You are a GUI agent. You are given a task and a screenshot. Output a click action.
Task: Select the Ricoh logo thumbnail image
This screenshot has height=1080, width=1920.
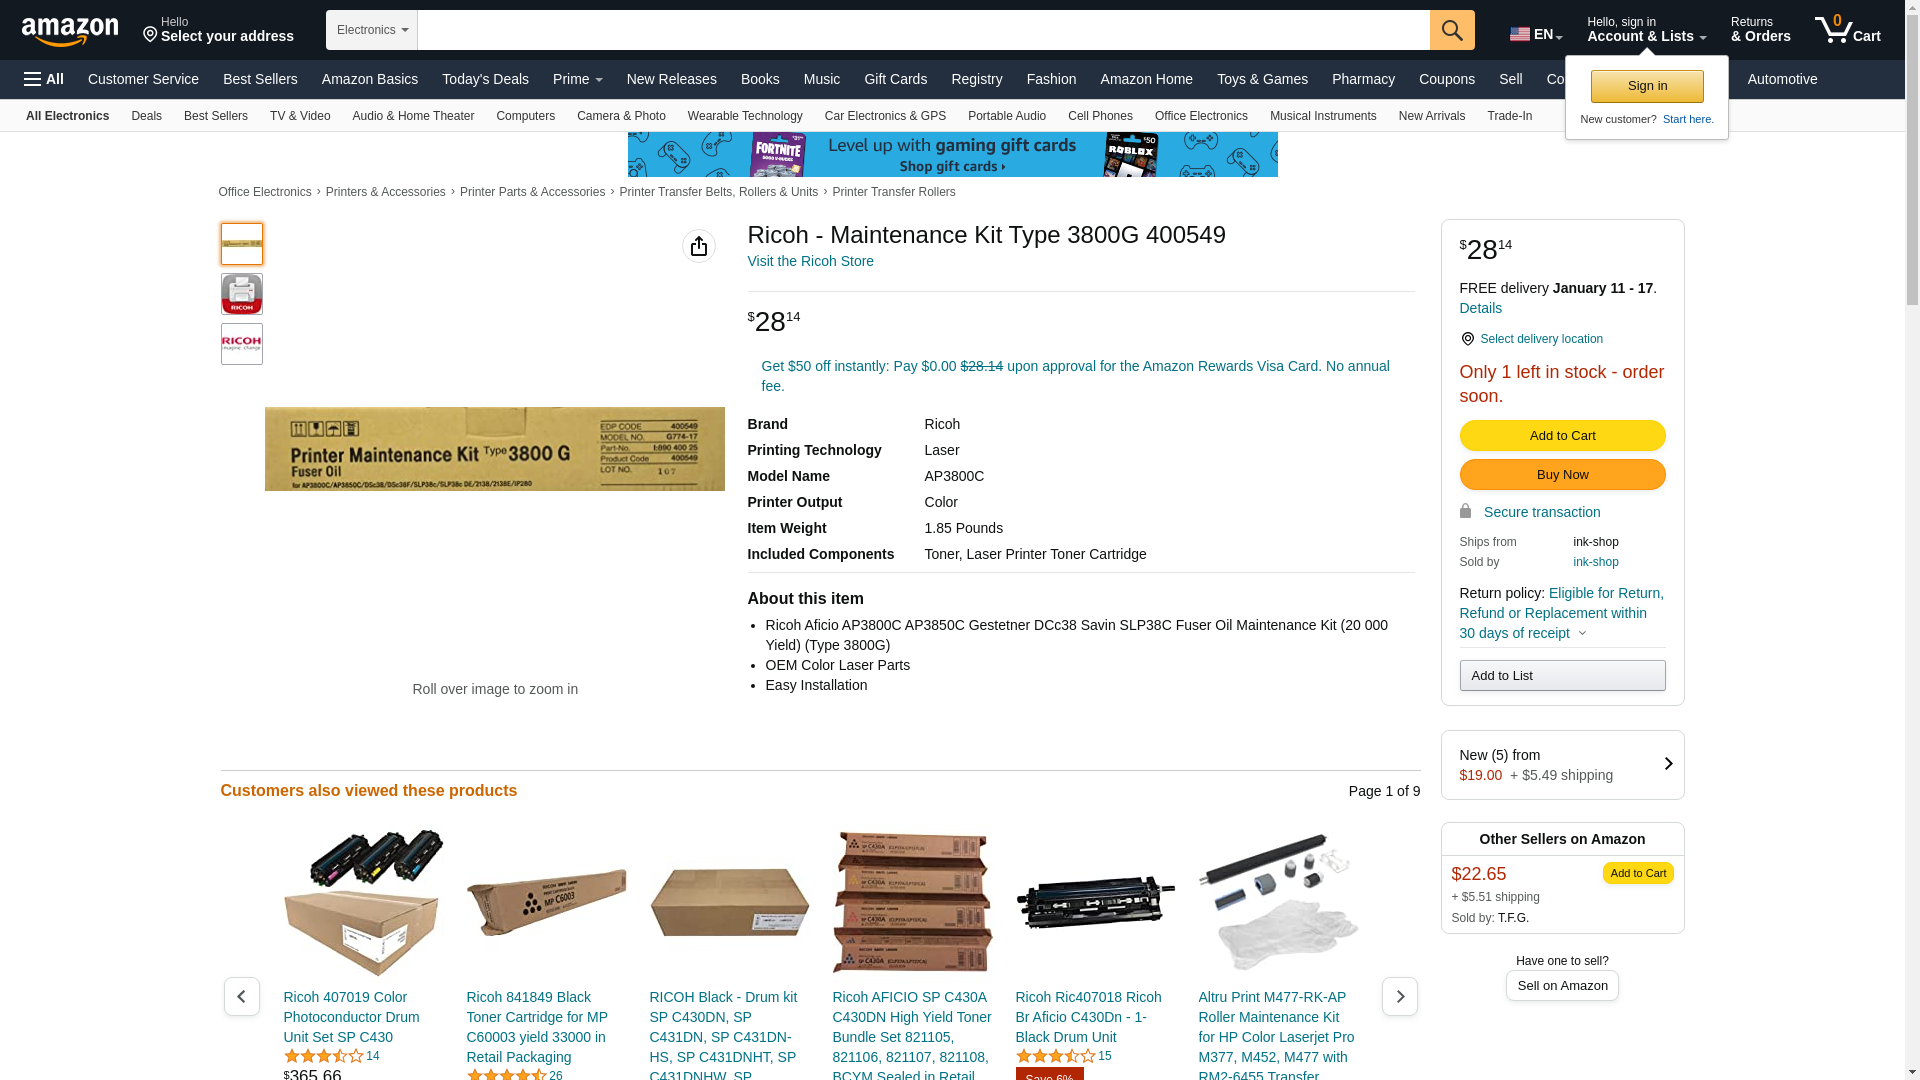coord(242,344)
